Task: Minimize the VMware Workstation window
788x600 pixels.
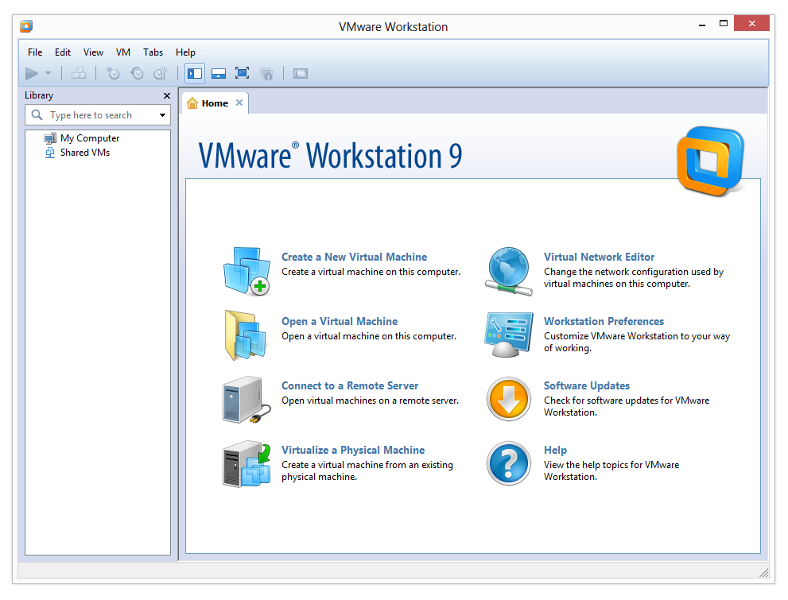Action: click(x=702, y=25)
